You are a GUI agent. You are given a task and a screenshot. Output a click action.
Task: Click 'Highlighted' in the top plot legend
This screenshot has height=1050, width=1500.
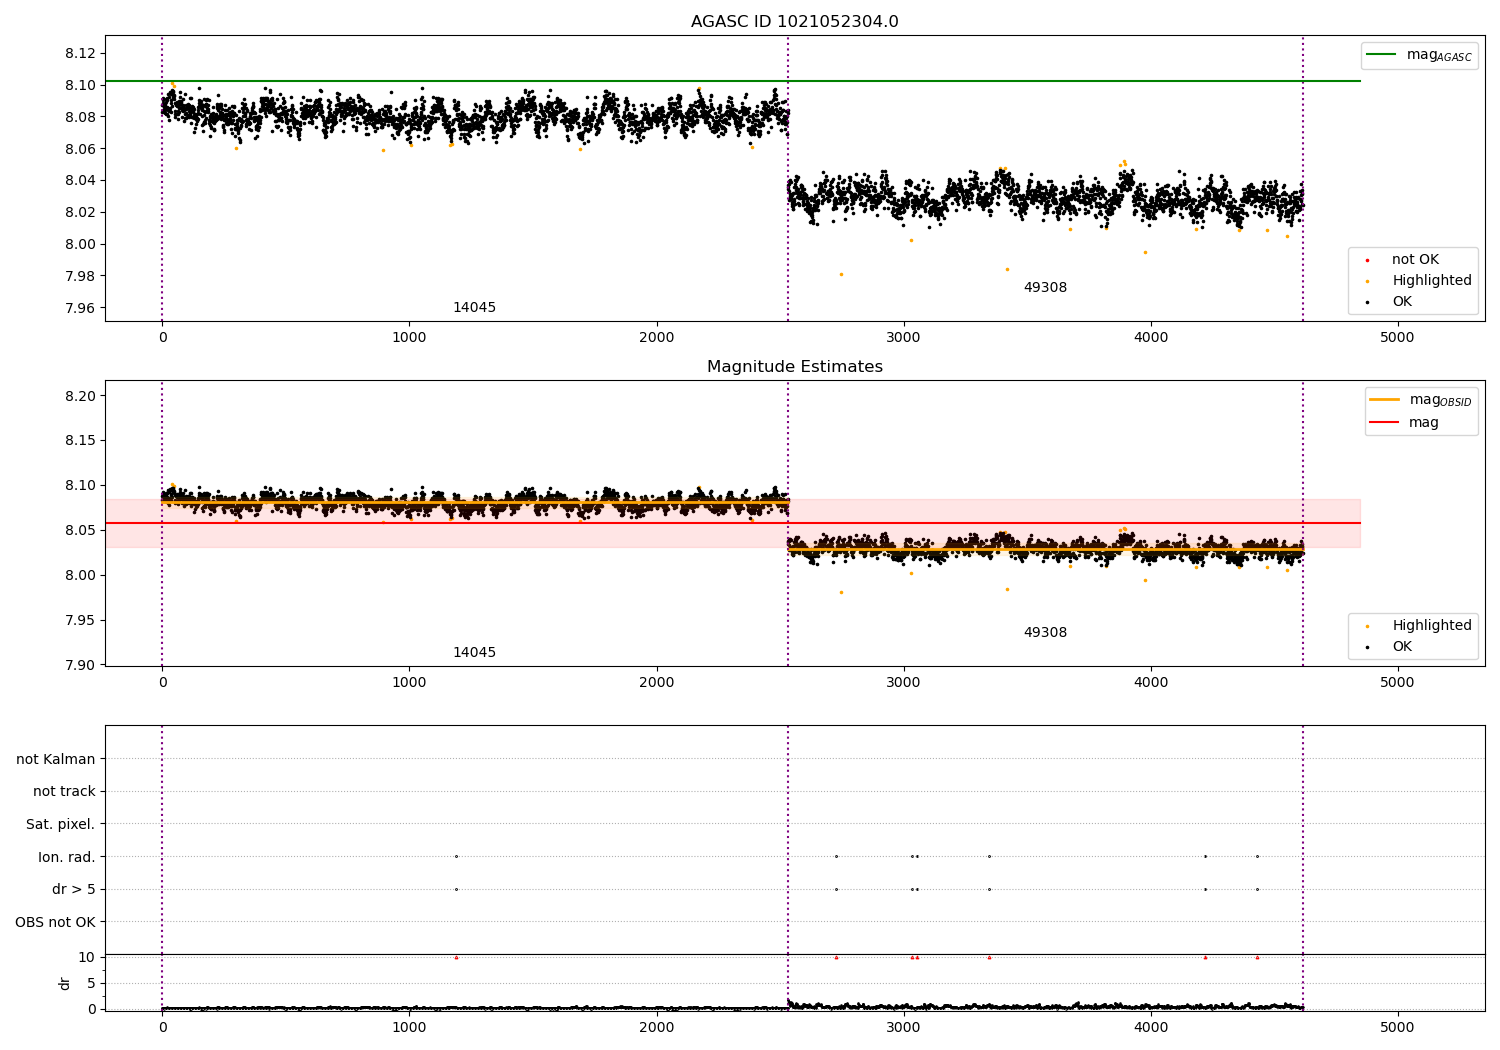pyautogui.click(x=1432, y=281)
